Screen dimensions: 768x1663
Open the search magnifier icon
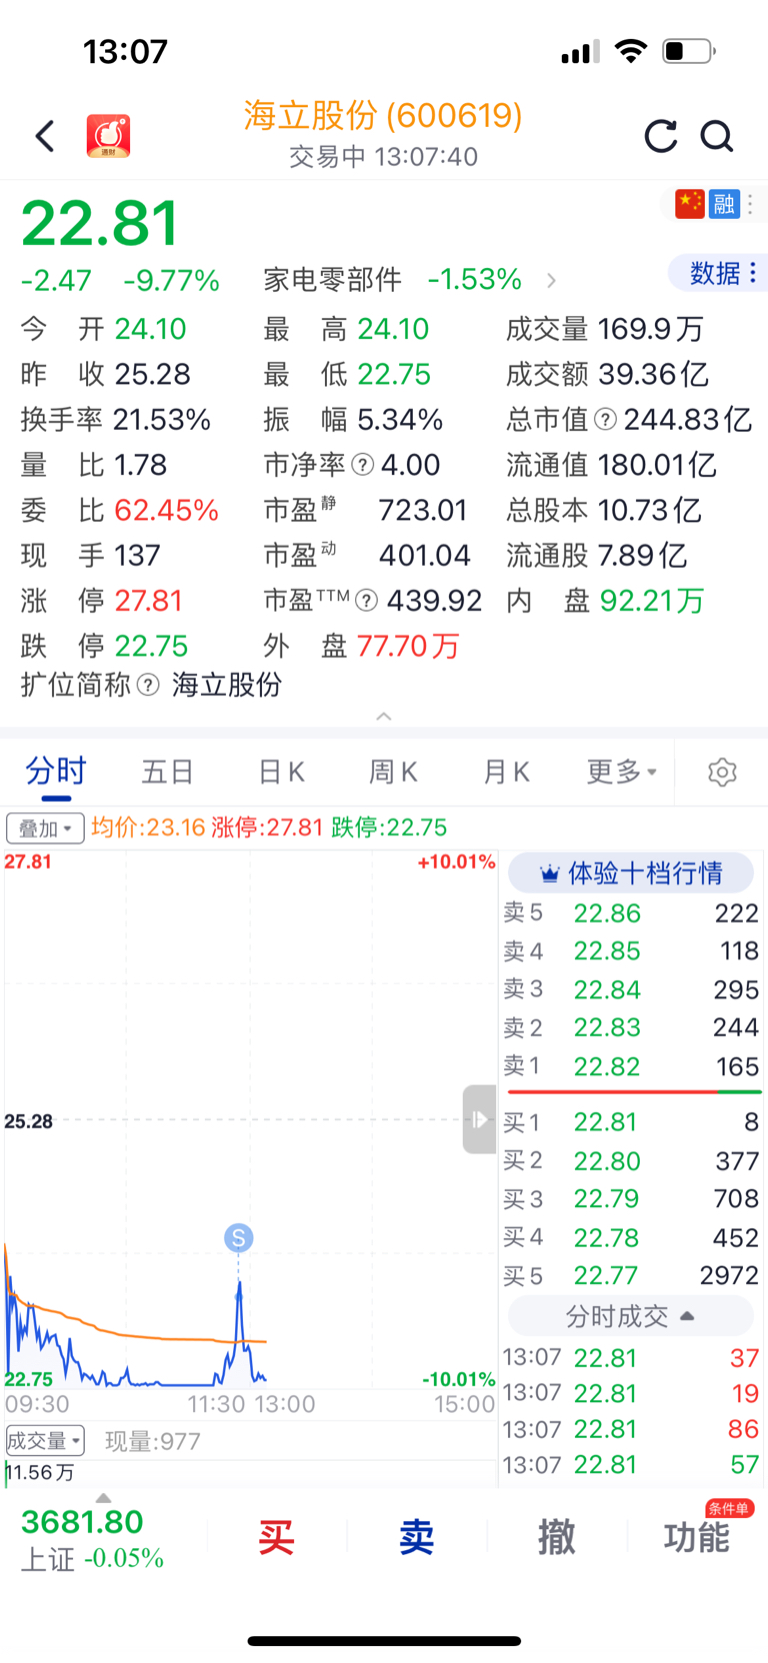click(717, 136)
